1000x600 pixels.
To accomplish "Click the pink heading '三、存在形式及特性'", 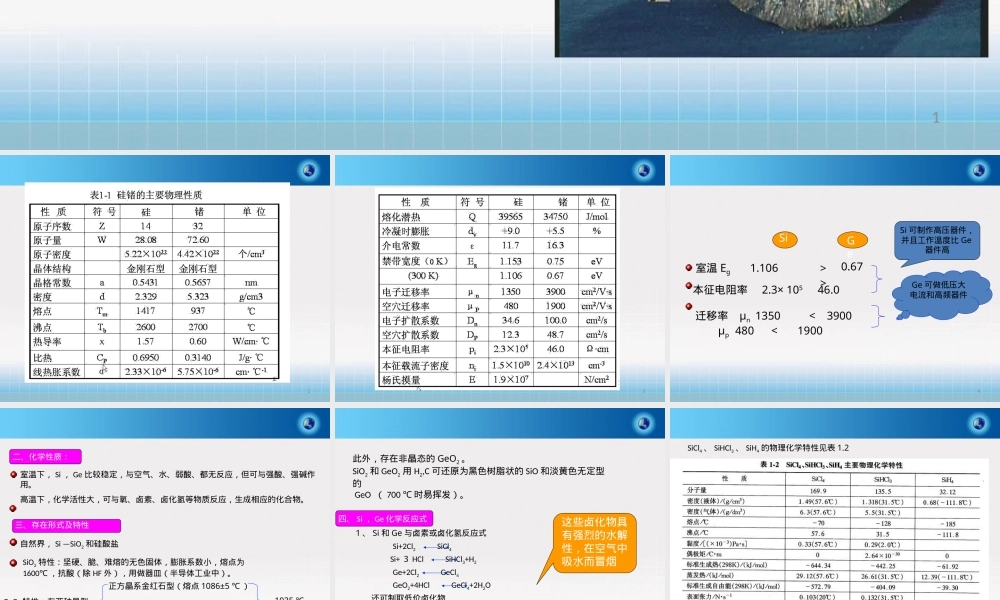I will pyautogui.click(x=66, y=525).
